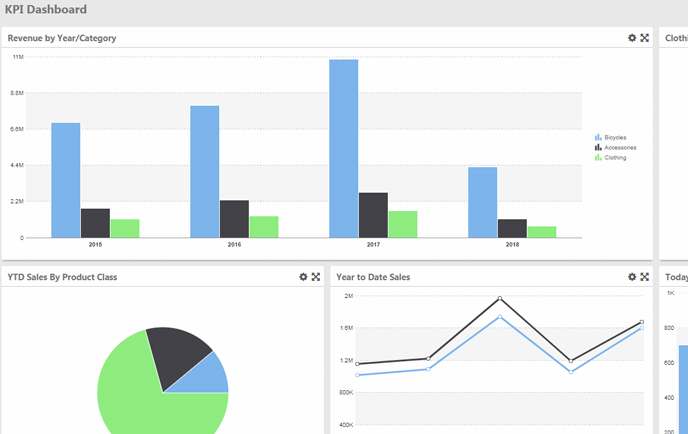
Task: Maximize the Year to Date Sales panel
Action: point(645,277)
